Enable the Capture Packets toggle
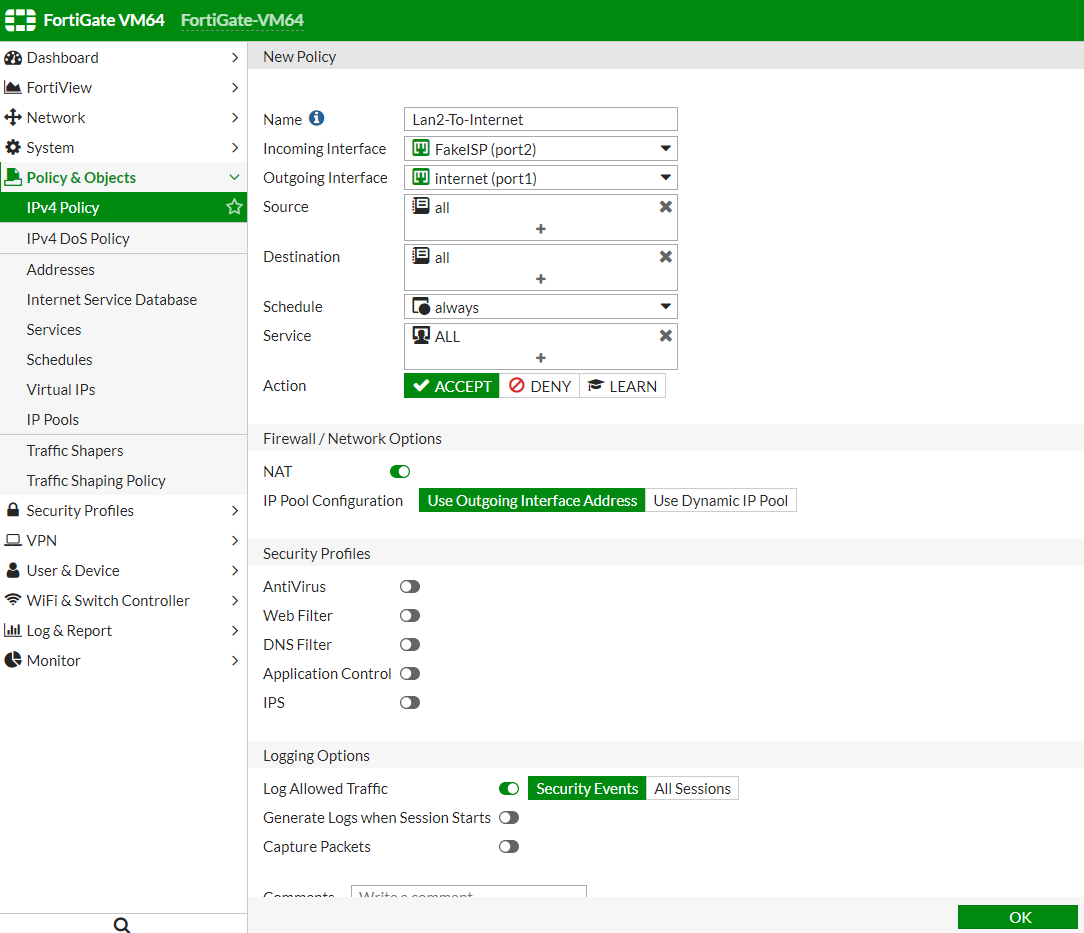Screen dimensions: 1084x933 (x=509, y=847)
